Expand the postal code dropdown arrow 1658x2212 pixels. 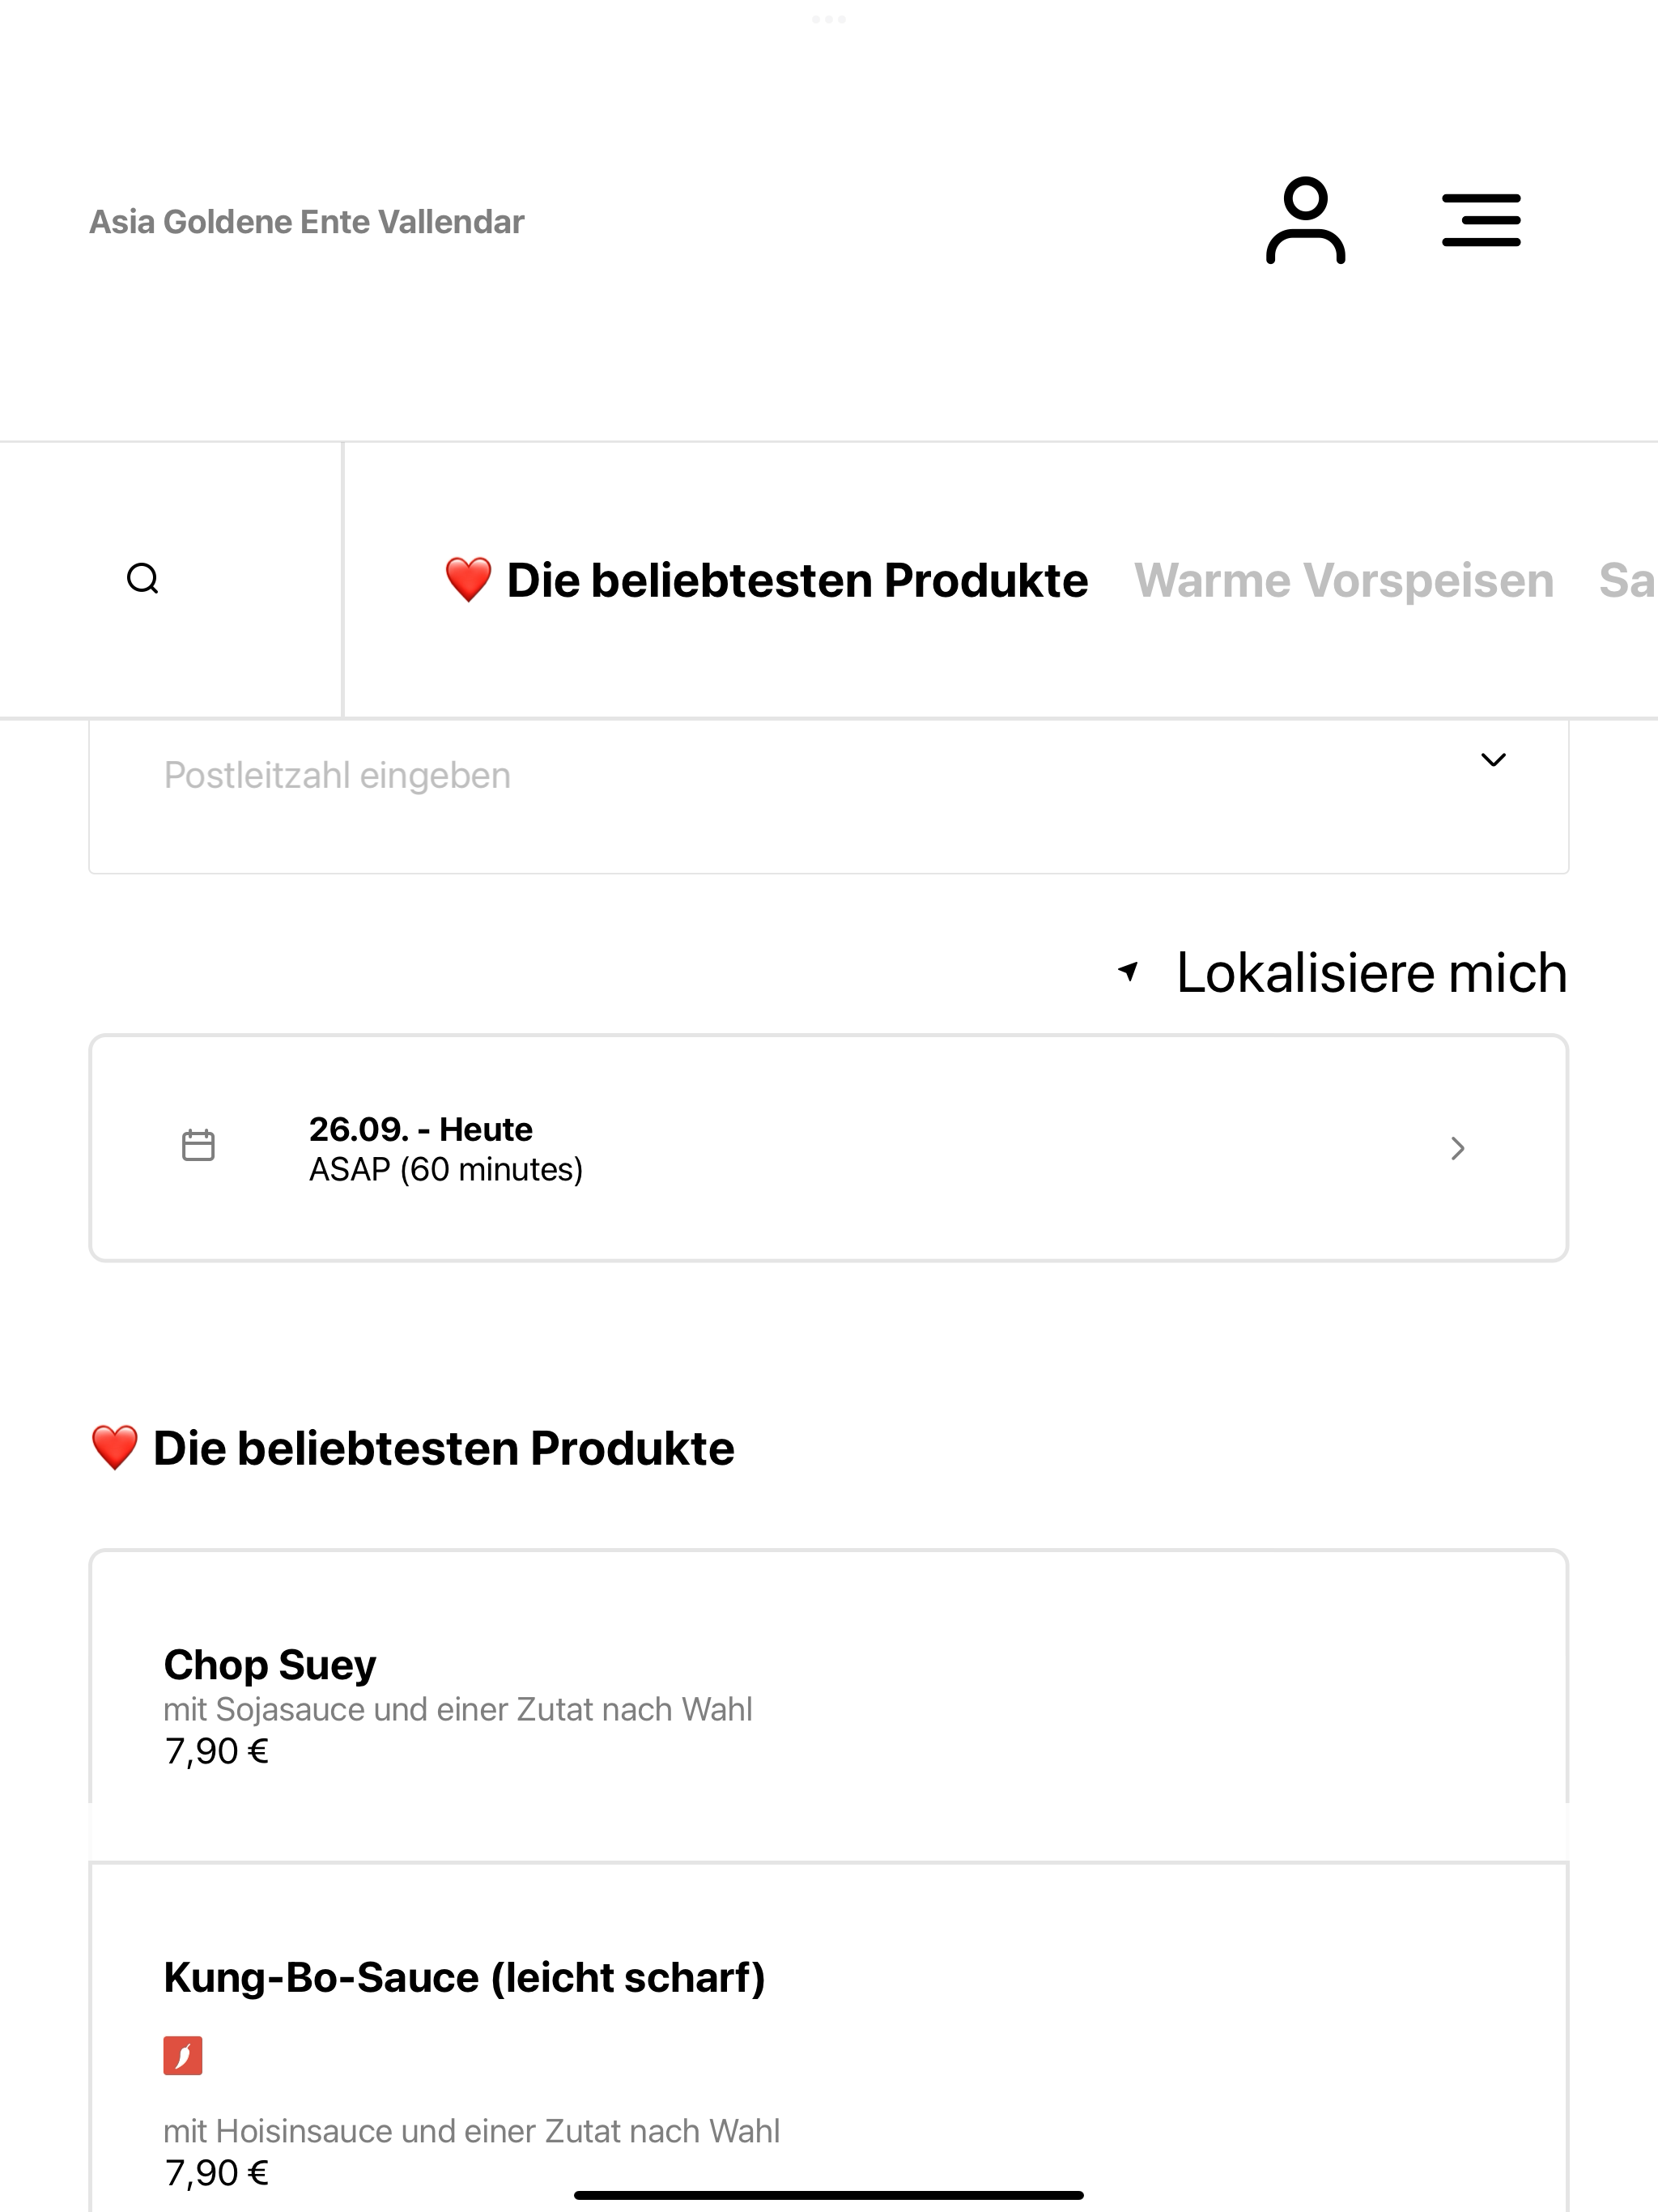tap(1493, 760)
